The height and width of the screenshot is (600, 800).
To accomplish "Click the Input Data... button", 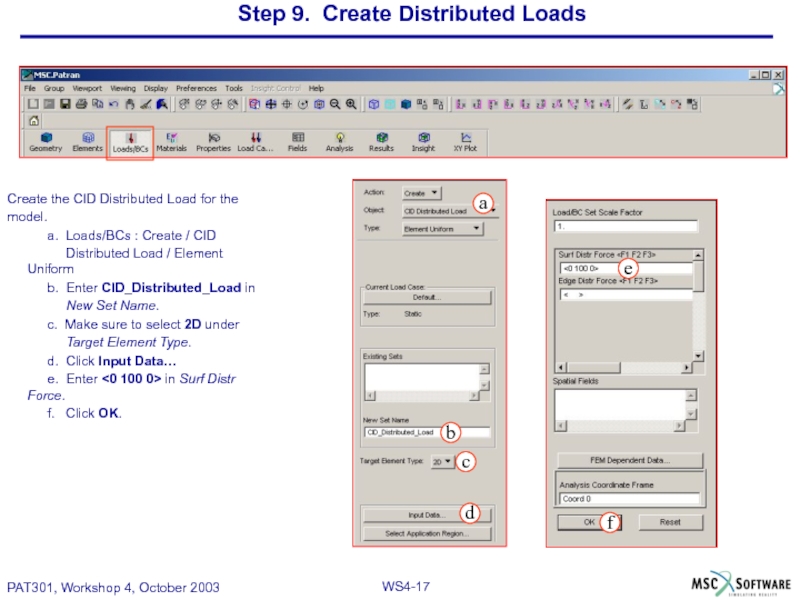I will pyautogui.click(x=427, y=515).
